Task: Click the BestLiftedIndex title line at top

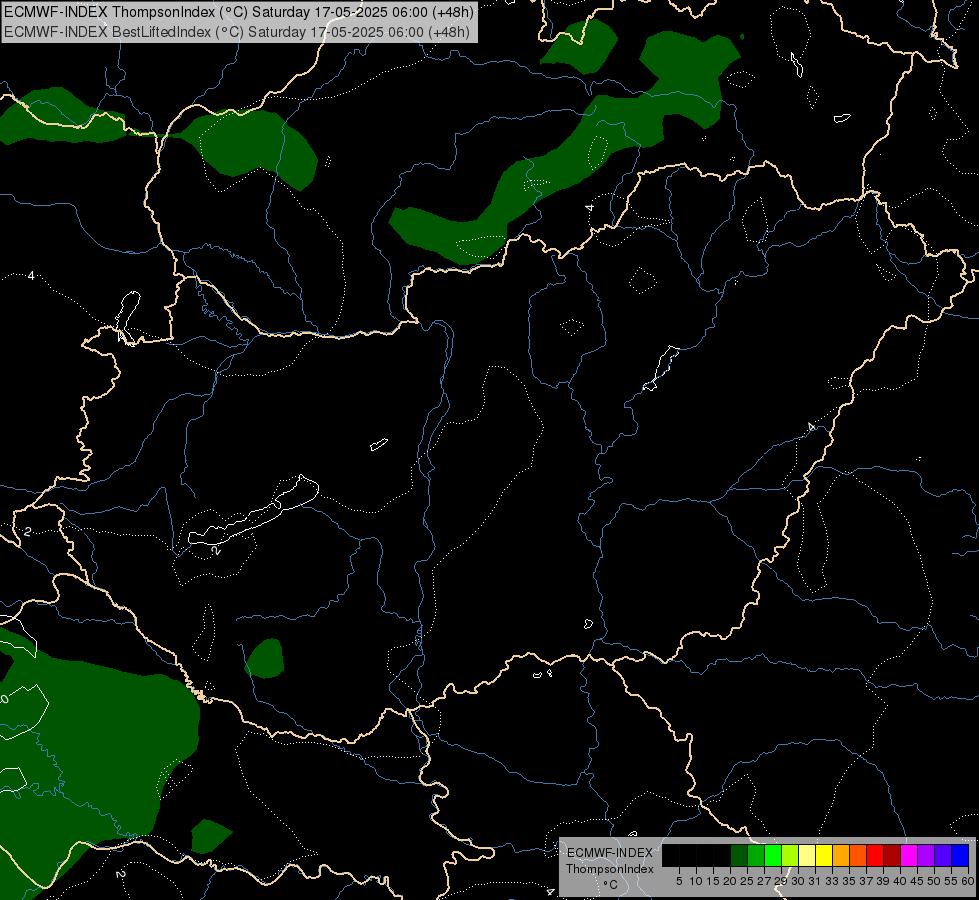Action: tap(237, 31)
